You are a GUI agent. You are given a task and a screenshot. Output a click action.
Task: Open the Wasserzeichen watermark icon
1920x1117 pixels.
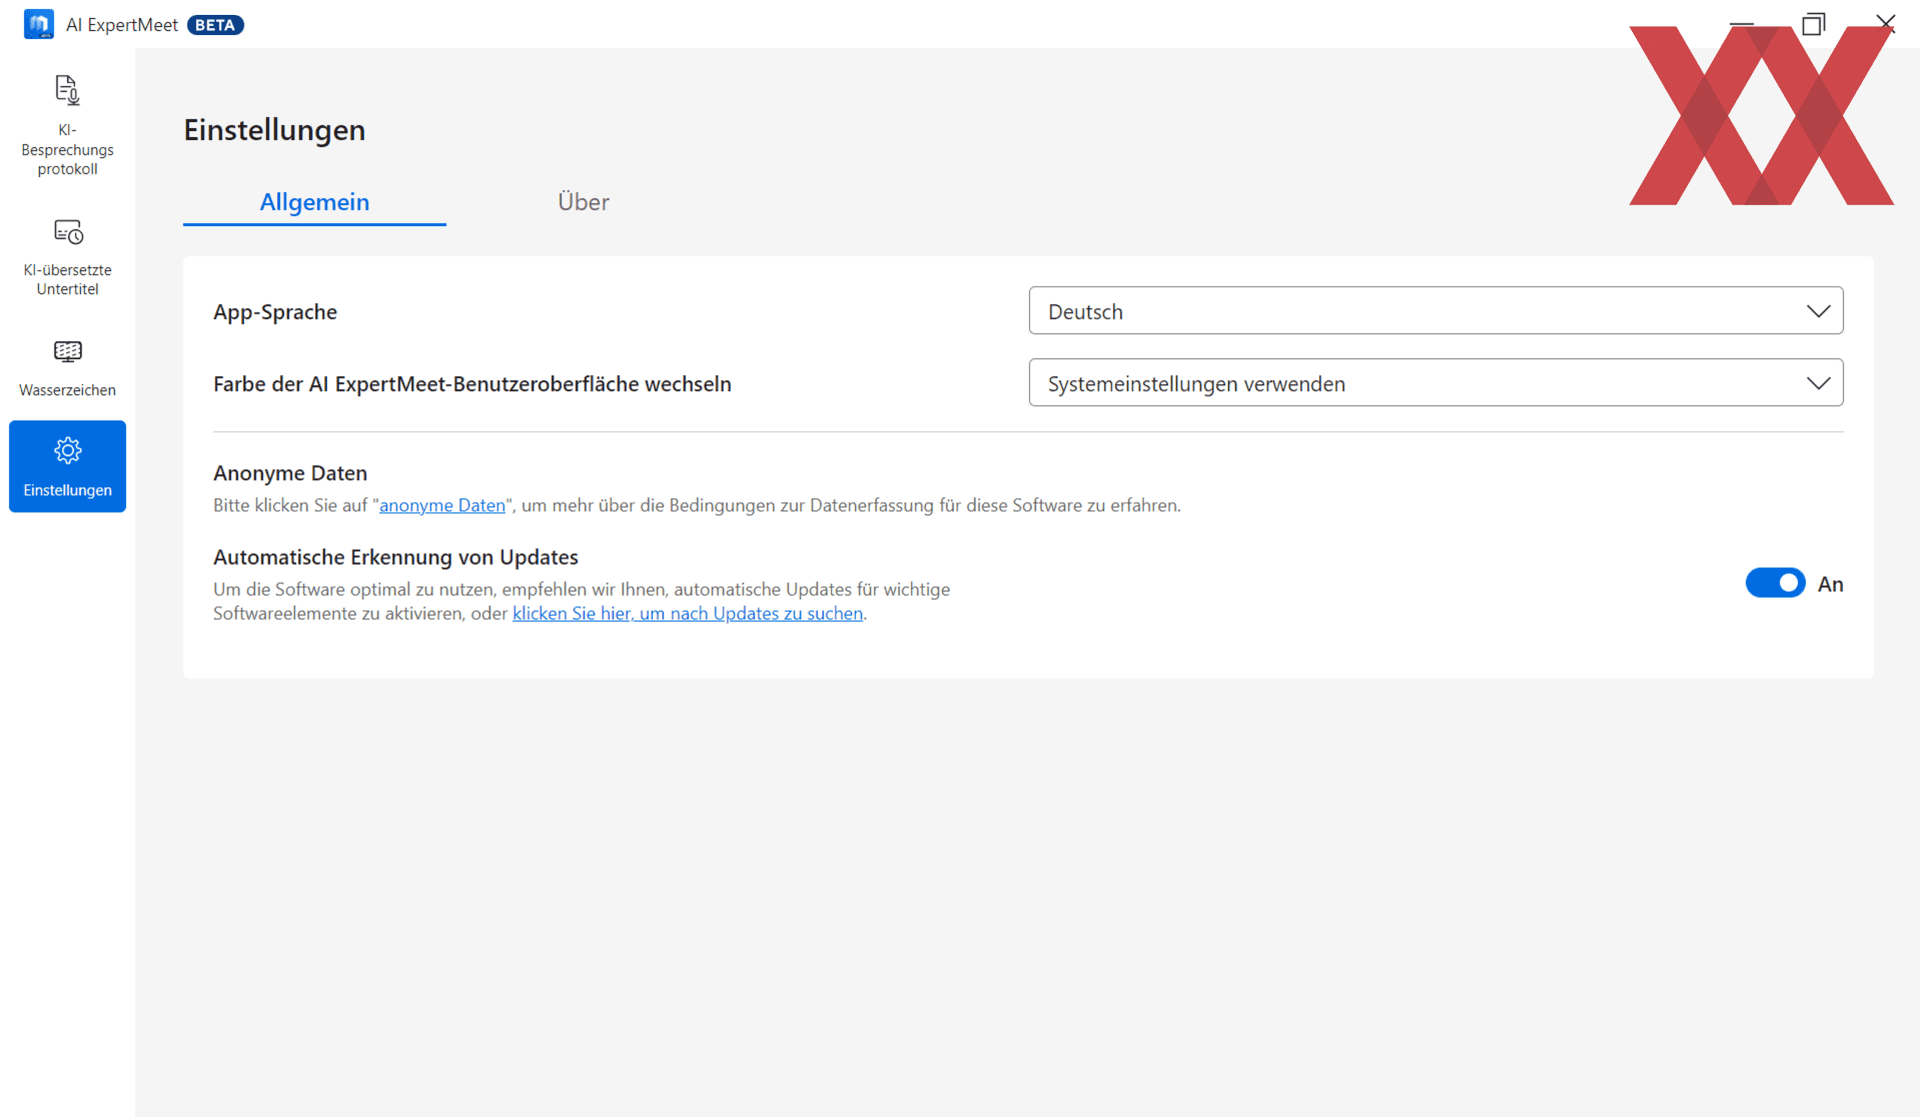pyautogui.click(x=67, y=352)
